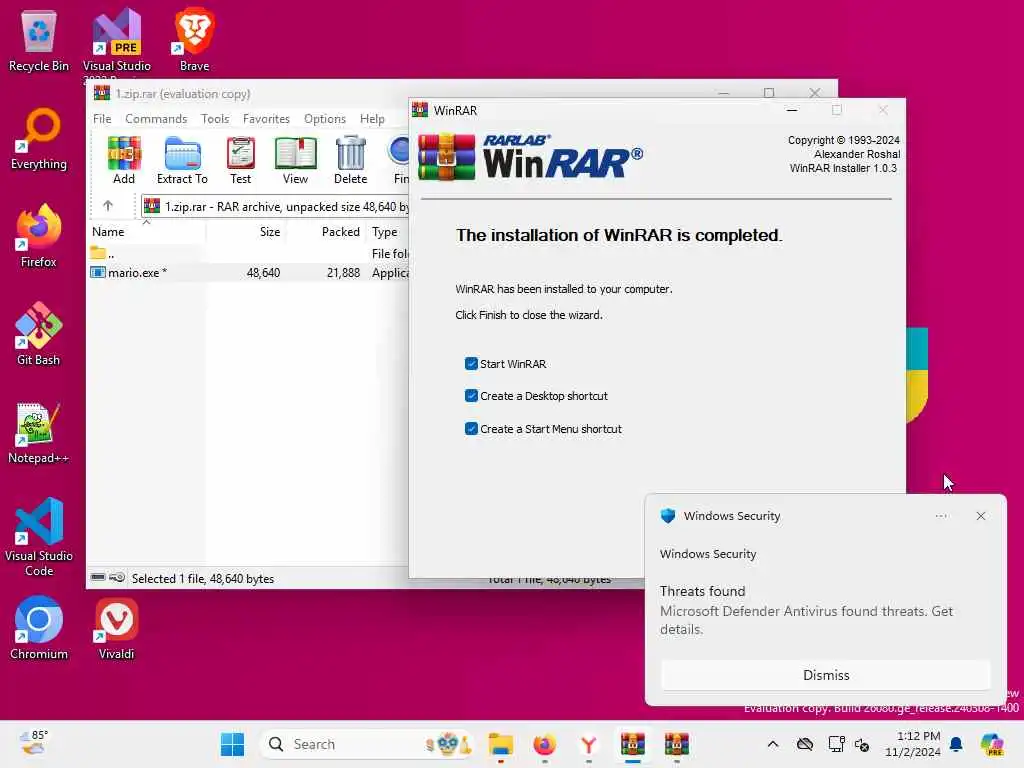This screenshot has height=768, width=1024.
Task: Open Firefox desktop shortcut
Action: tap(39, 236)
